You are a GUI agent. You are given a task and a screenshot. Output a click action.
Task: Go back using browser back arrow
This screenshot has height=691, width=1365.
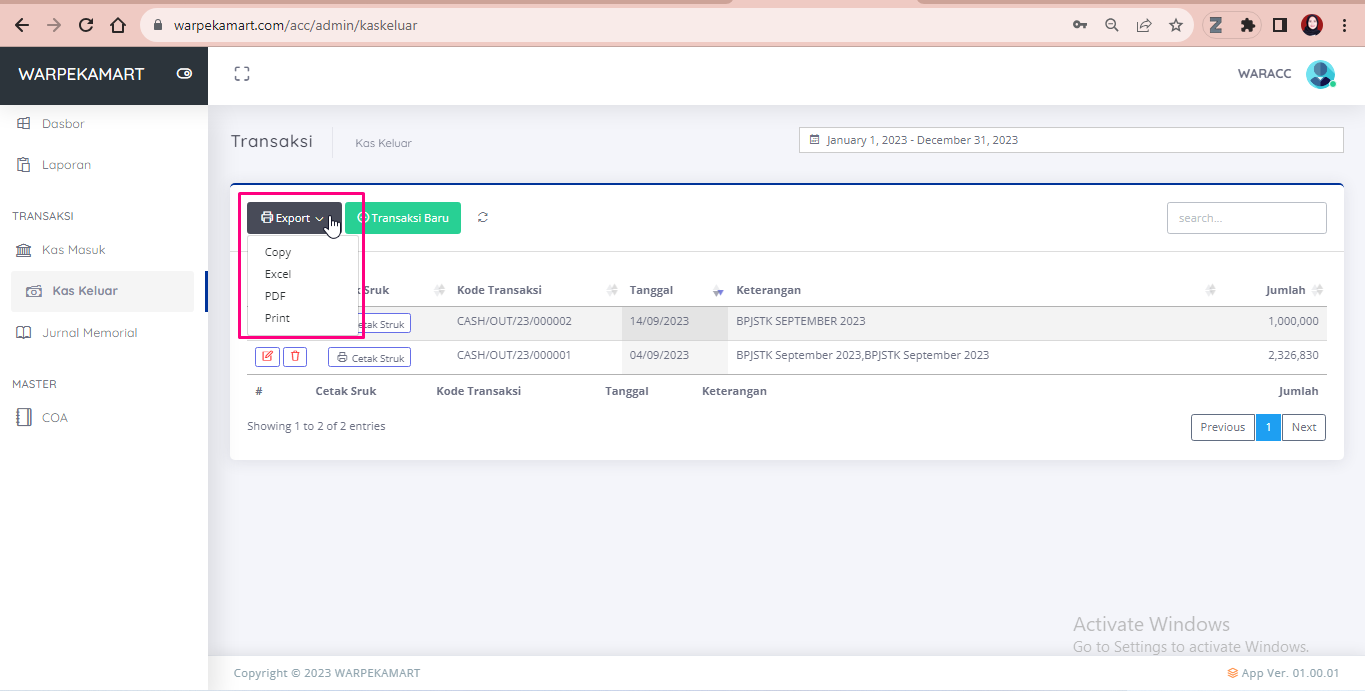[x=21, y=25]
